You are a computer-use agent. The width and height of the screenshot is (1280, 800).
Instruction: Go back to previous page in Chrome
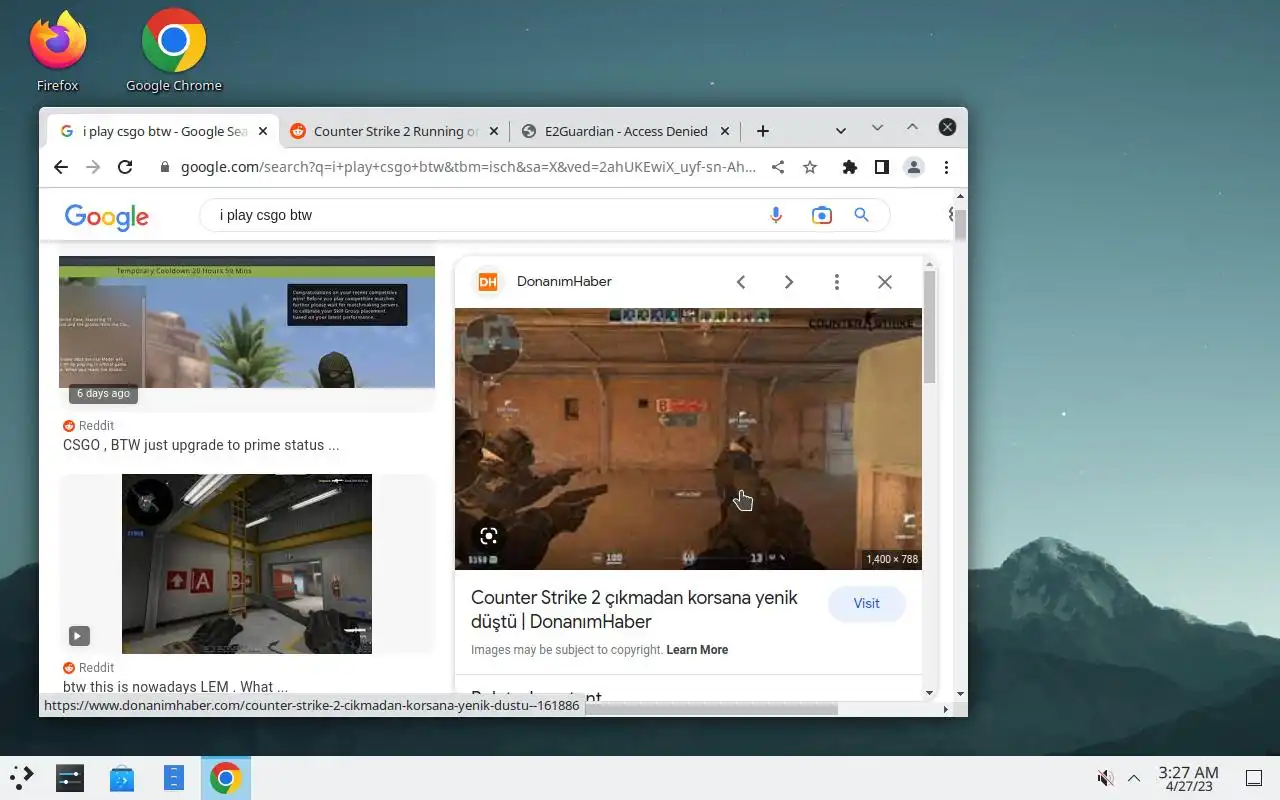coord(61,167)
